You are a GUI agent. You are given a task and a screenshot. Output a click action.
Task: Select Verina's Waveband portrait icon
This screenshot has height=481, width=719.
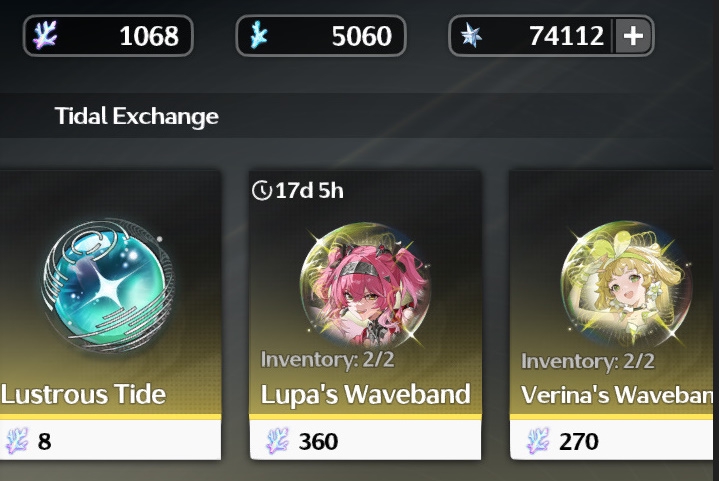[626, 284]
